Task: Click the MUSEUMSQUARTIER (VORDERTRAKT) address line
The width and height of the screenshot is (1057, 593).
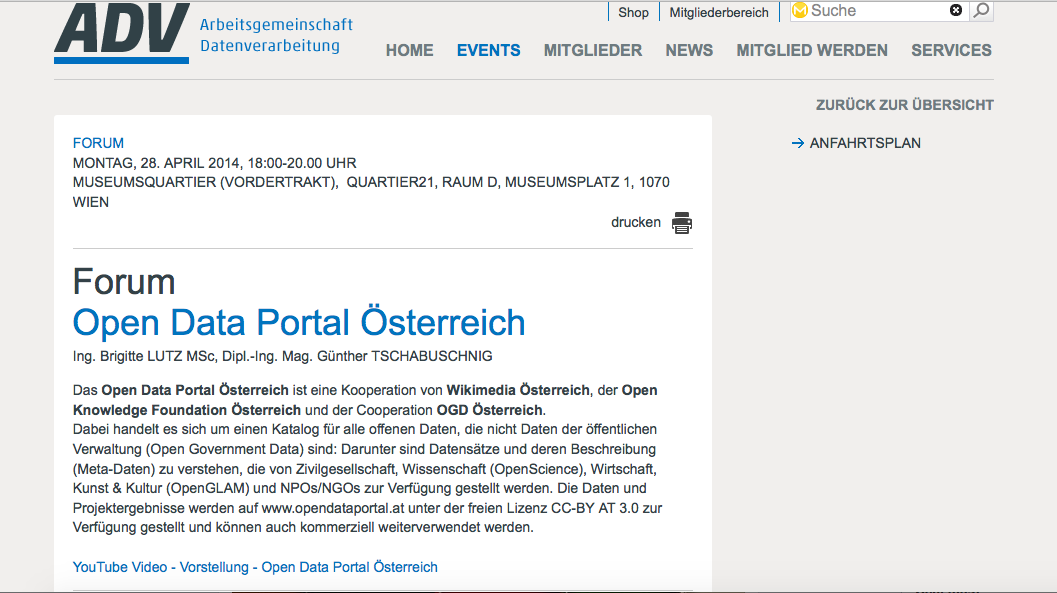Action: [371, 192]
